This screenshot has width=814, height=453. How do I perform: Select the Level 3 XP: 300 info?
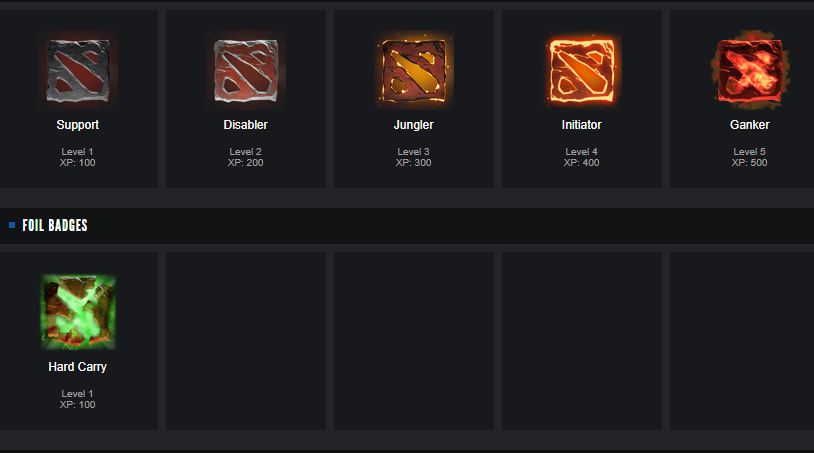point(413,157)
